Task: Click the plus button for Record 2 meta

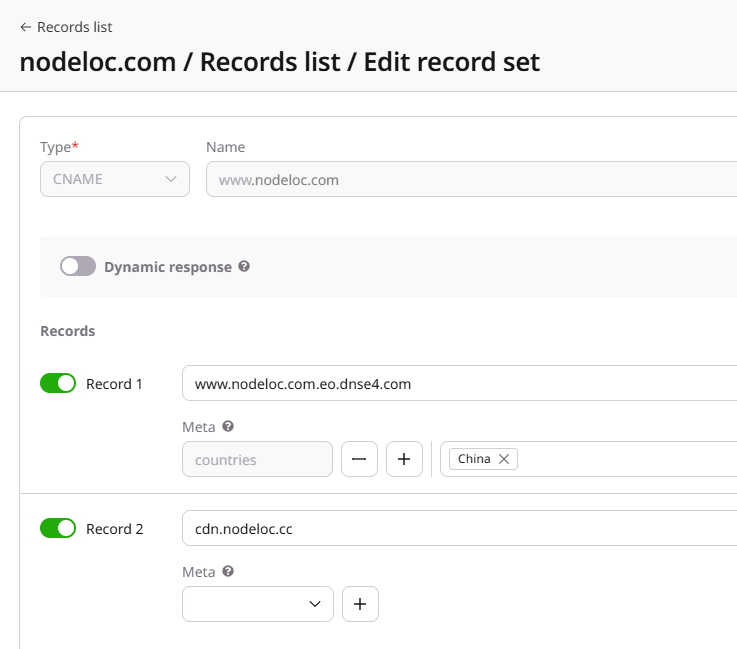Action: coord(360,604)
